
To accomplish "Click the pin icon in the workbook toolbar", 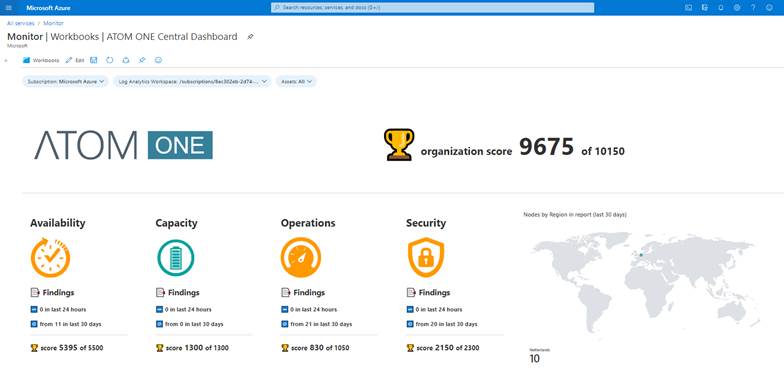I will [x=142, y=60].
